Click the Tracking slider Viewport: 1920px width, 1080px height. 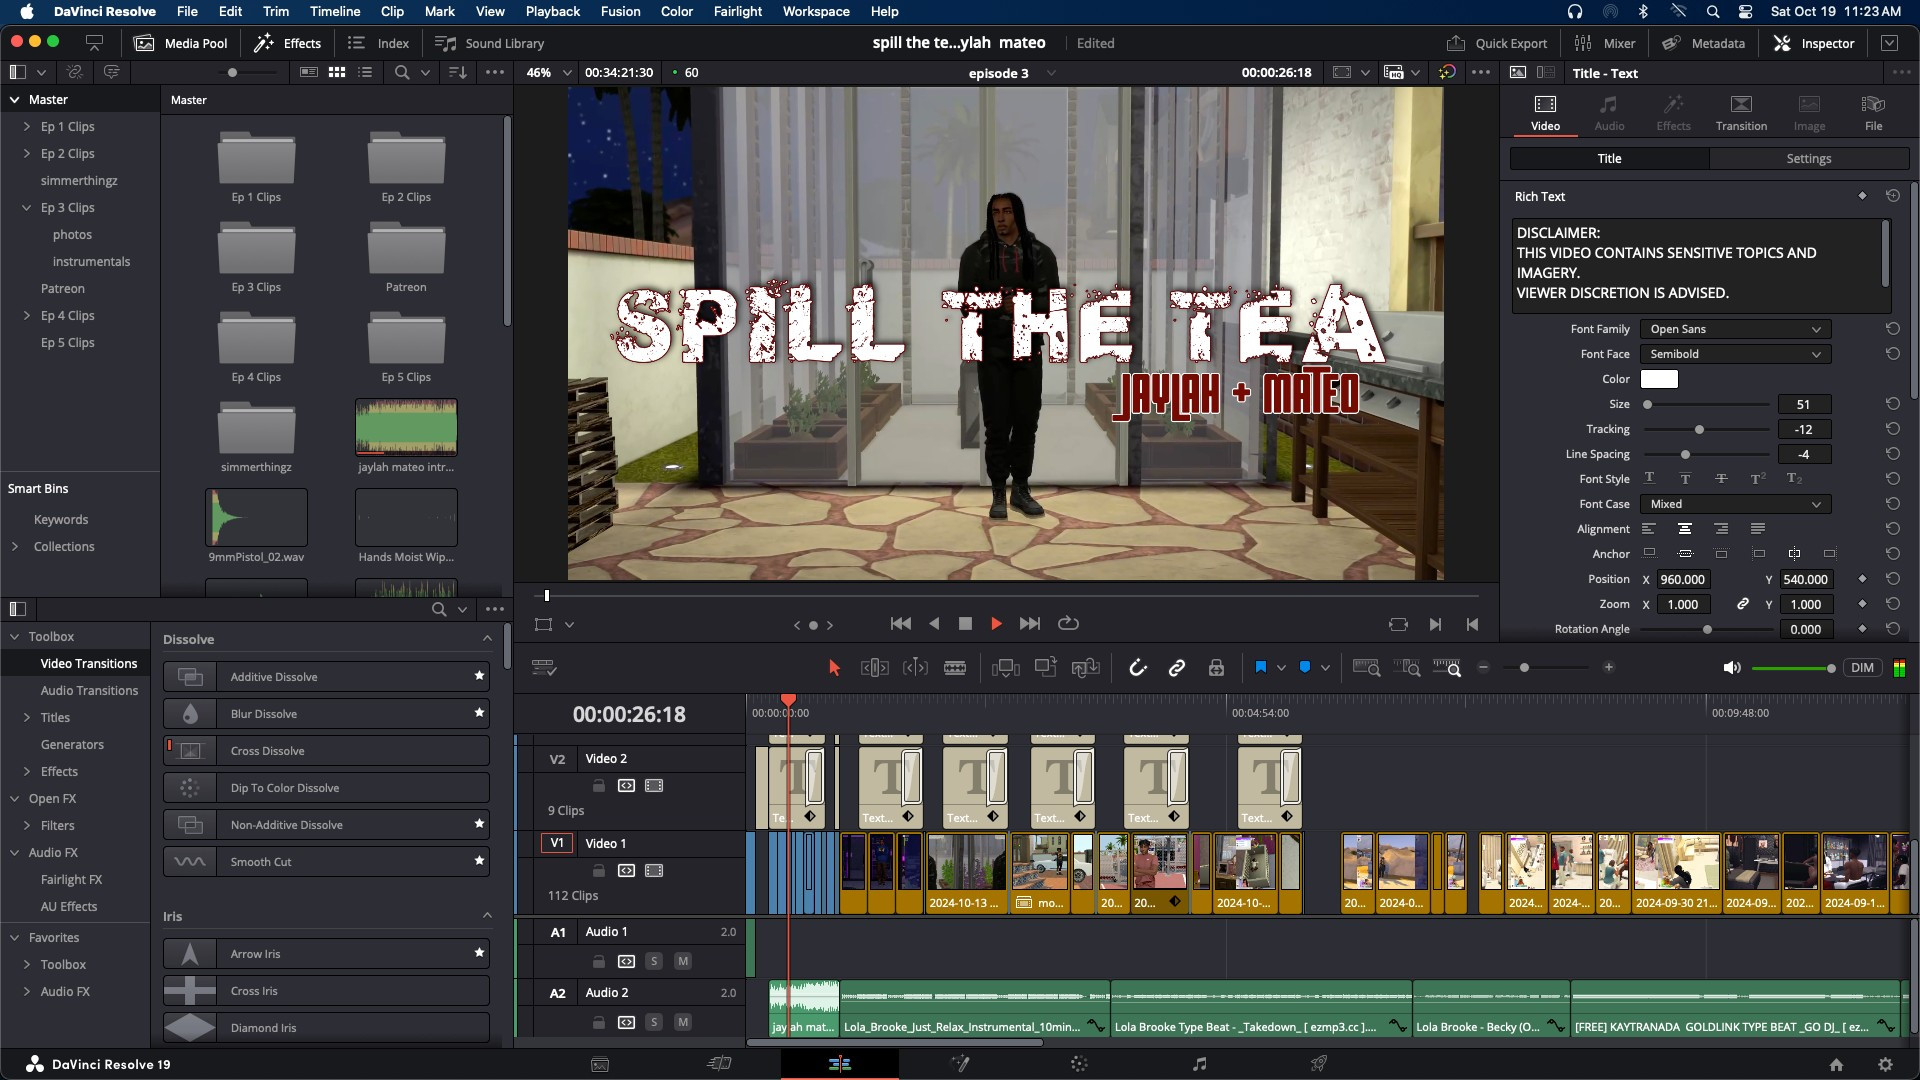click(x=1707, y=429)
